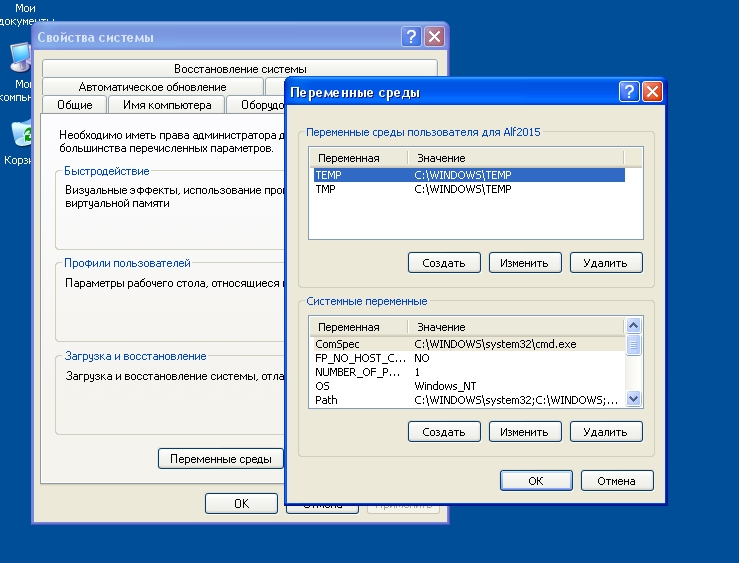The height and width of the screenshot is (563, 739).
Task: Click Изменить under Системные переменные
Action: pyautogui.click(x=525, y=432)
